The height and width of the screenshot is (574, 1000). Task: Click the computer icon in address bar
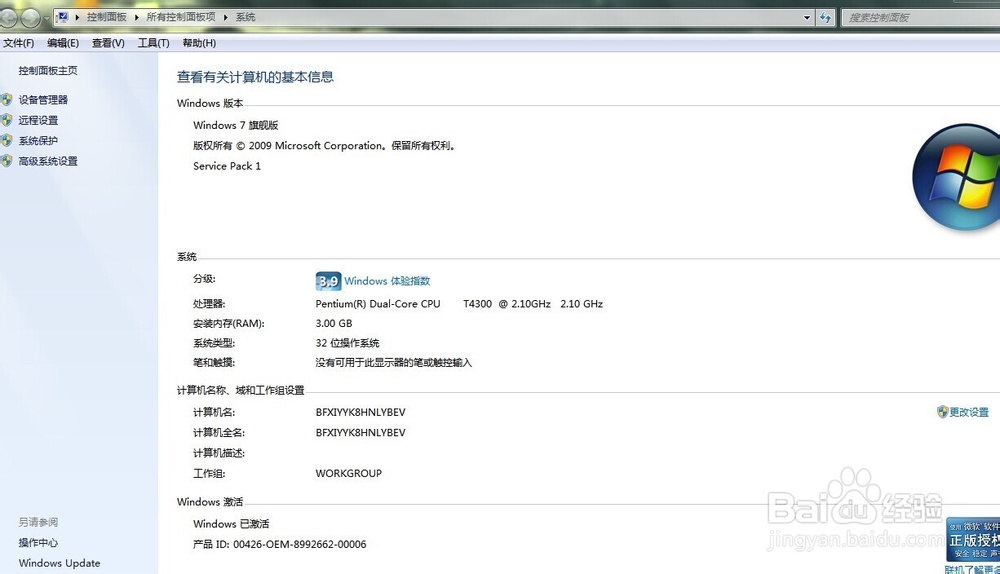[62, 17]
